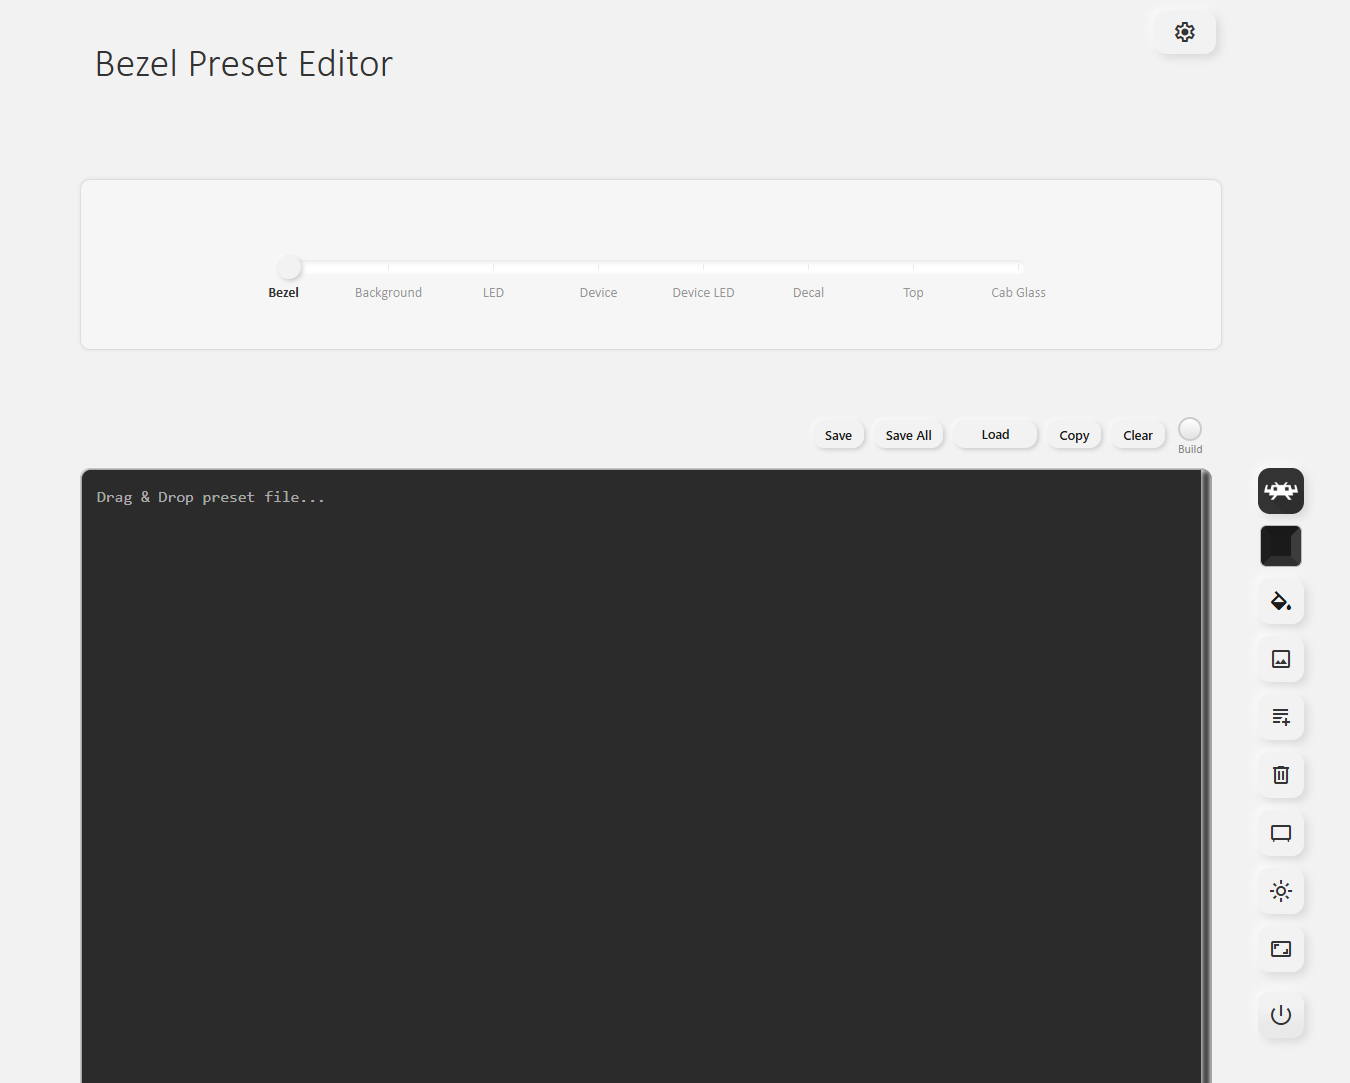
Task: Click the add-to-list icon
Action: tap(1280, 717)
